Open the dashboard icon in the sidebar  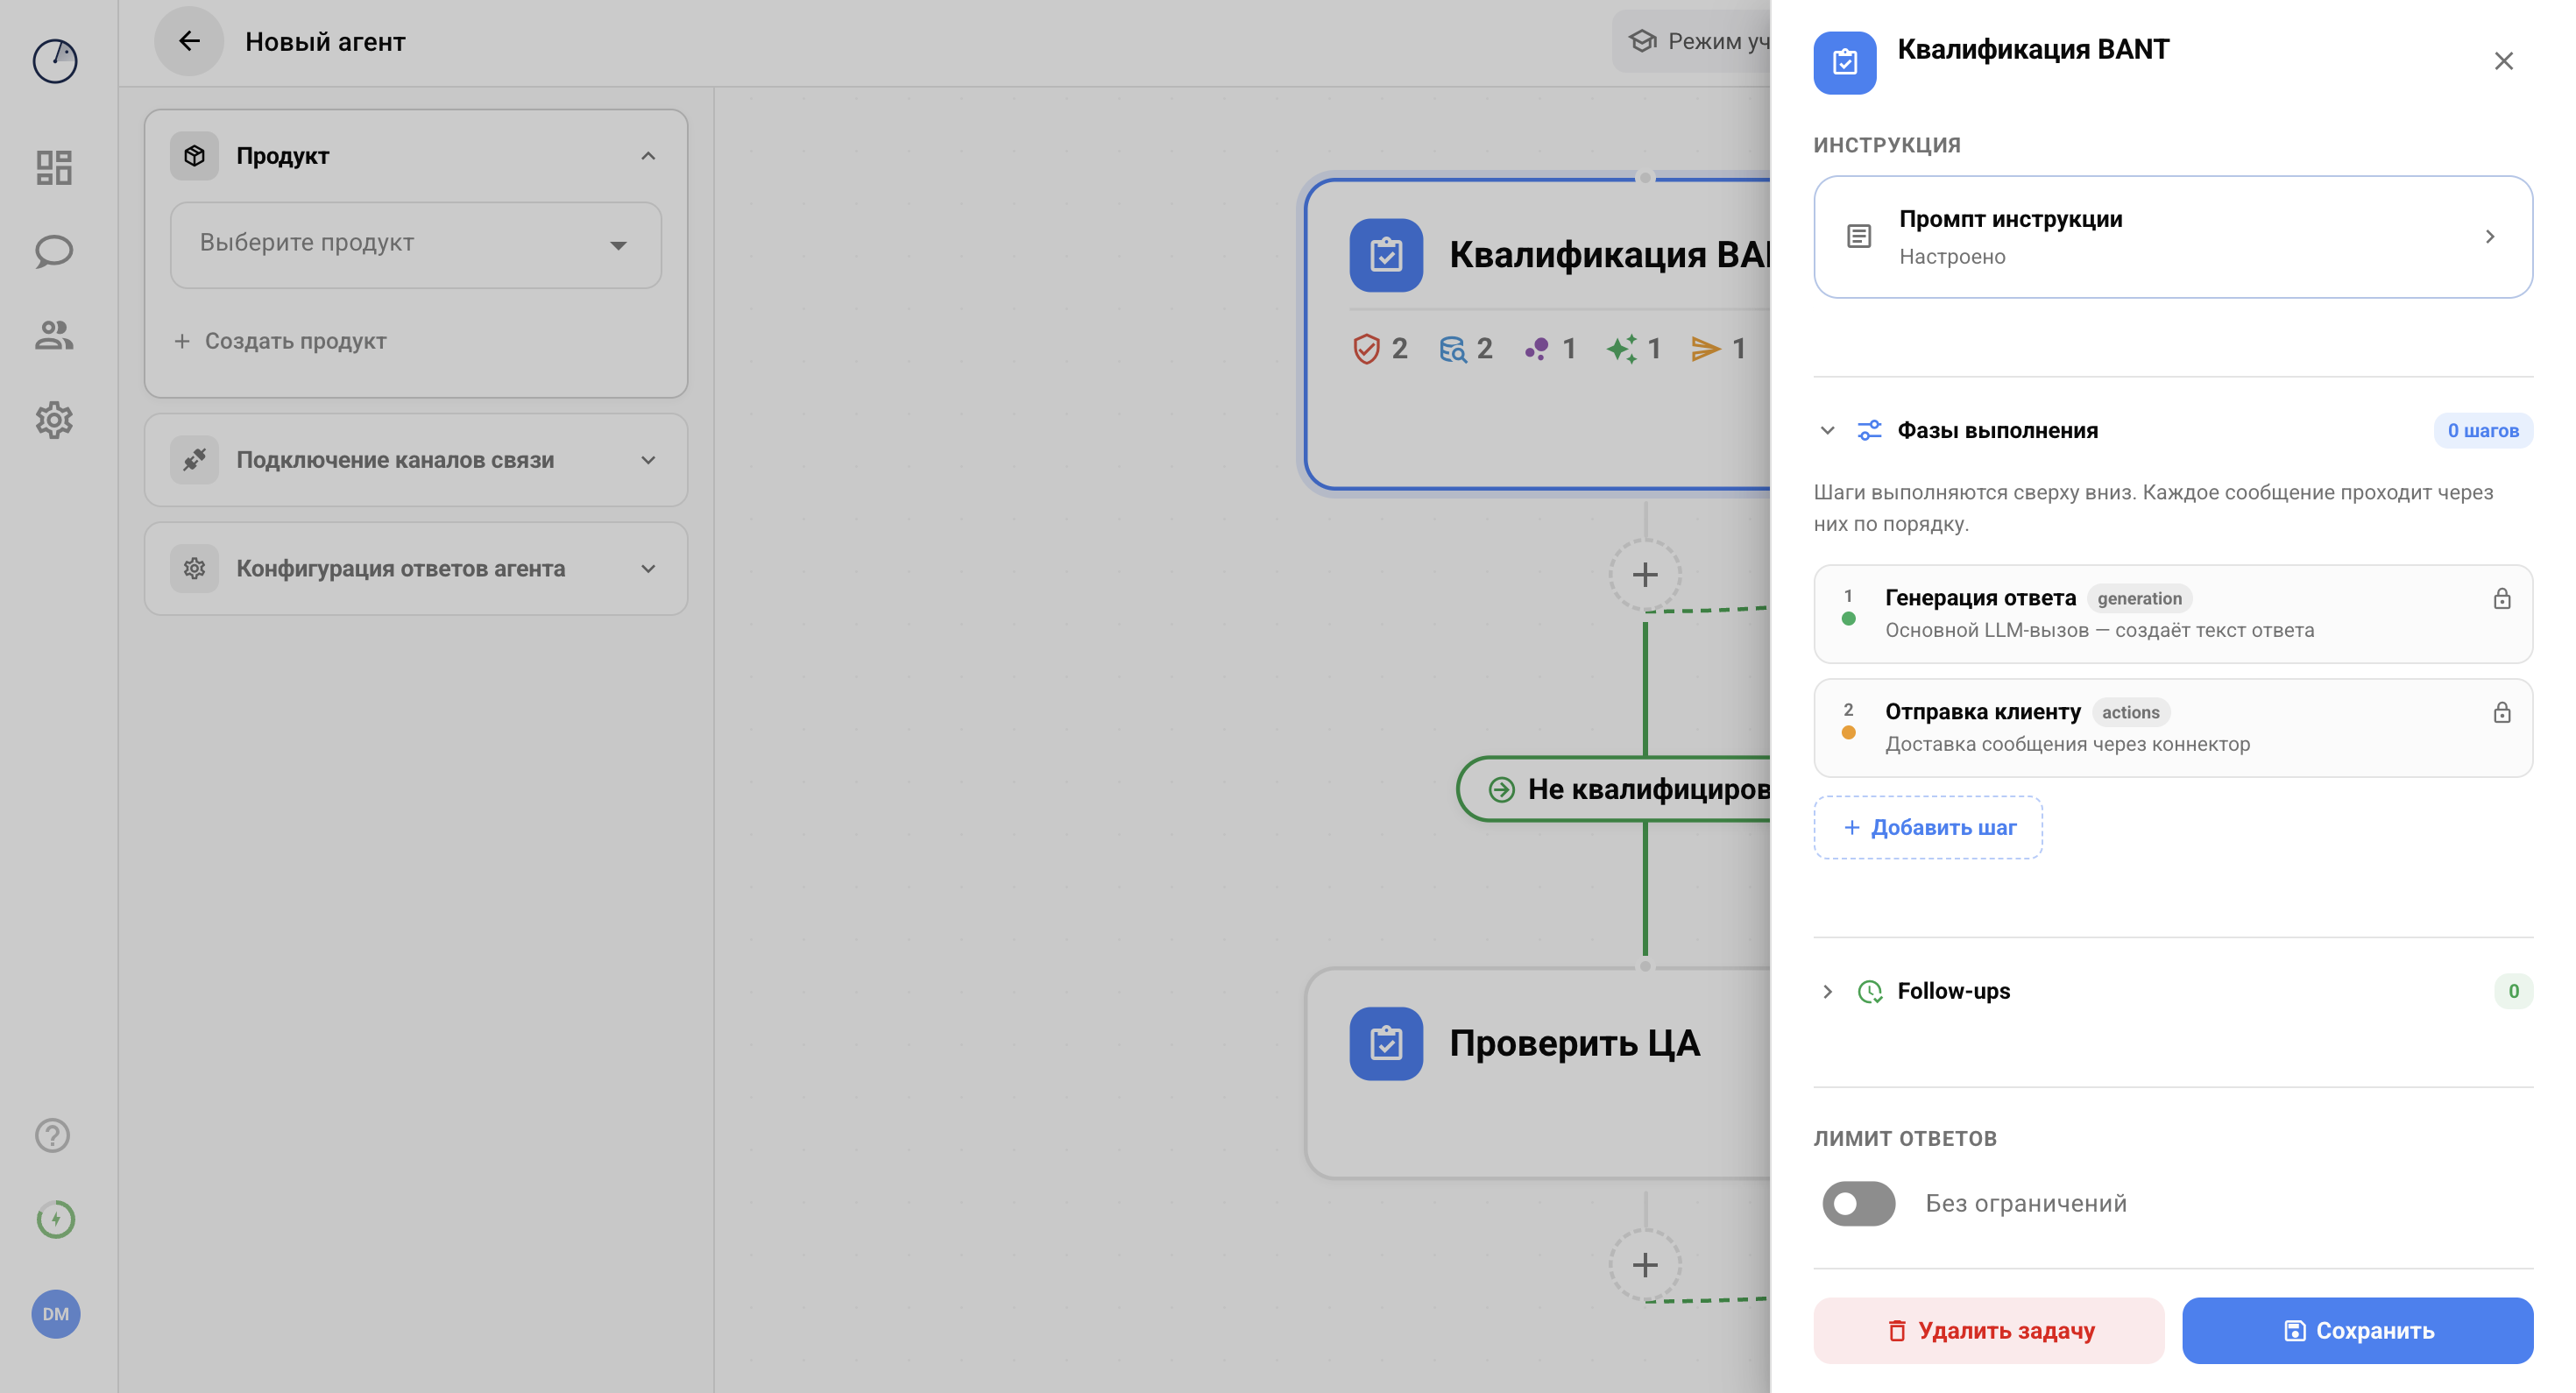pyautogui.click(x=54, y=167)
